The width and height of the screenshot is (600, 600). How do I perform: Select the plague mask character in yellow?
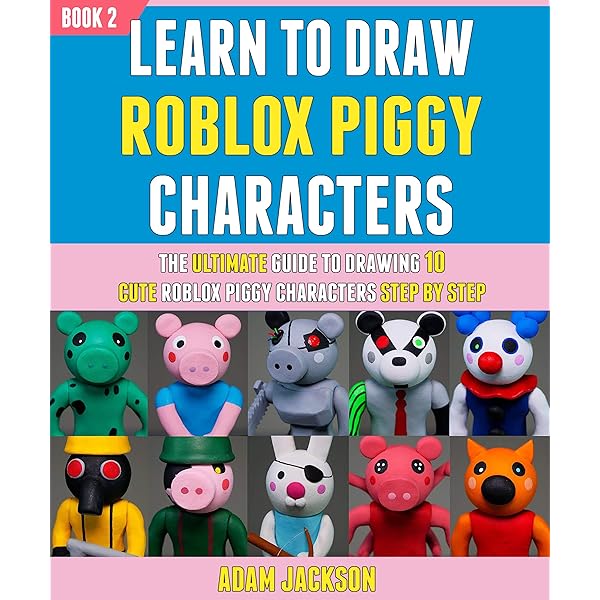[x=99, y=496]
